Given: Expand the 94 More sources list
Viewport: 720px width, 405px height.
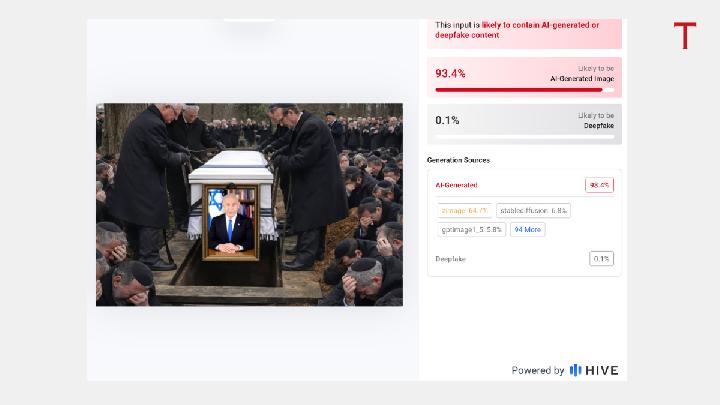Looking at the screenshot, I should point(528,229).
